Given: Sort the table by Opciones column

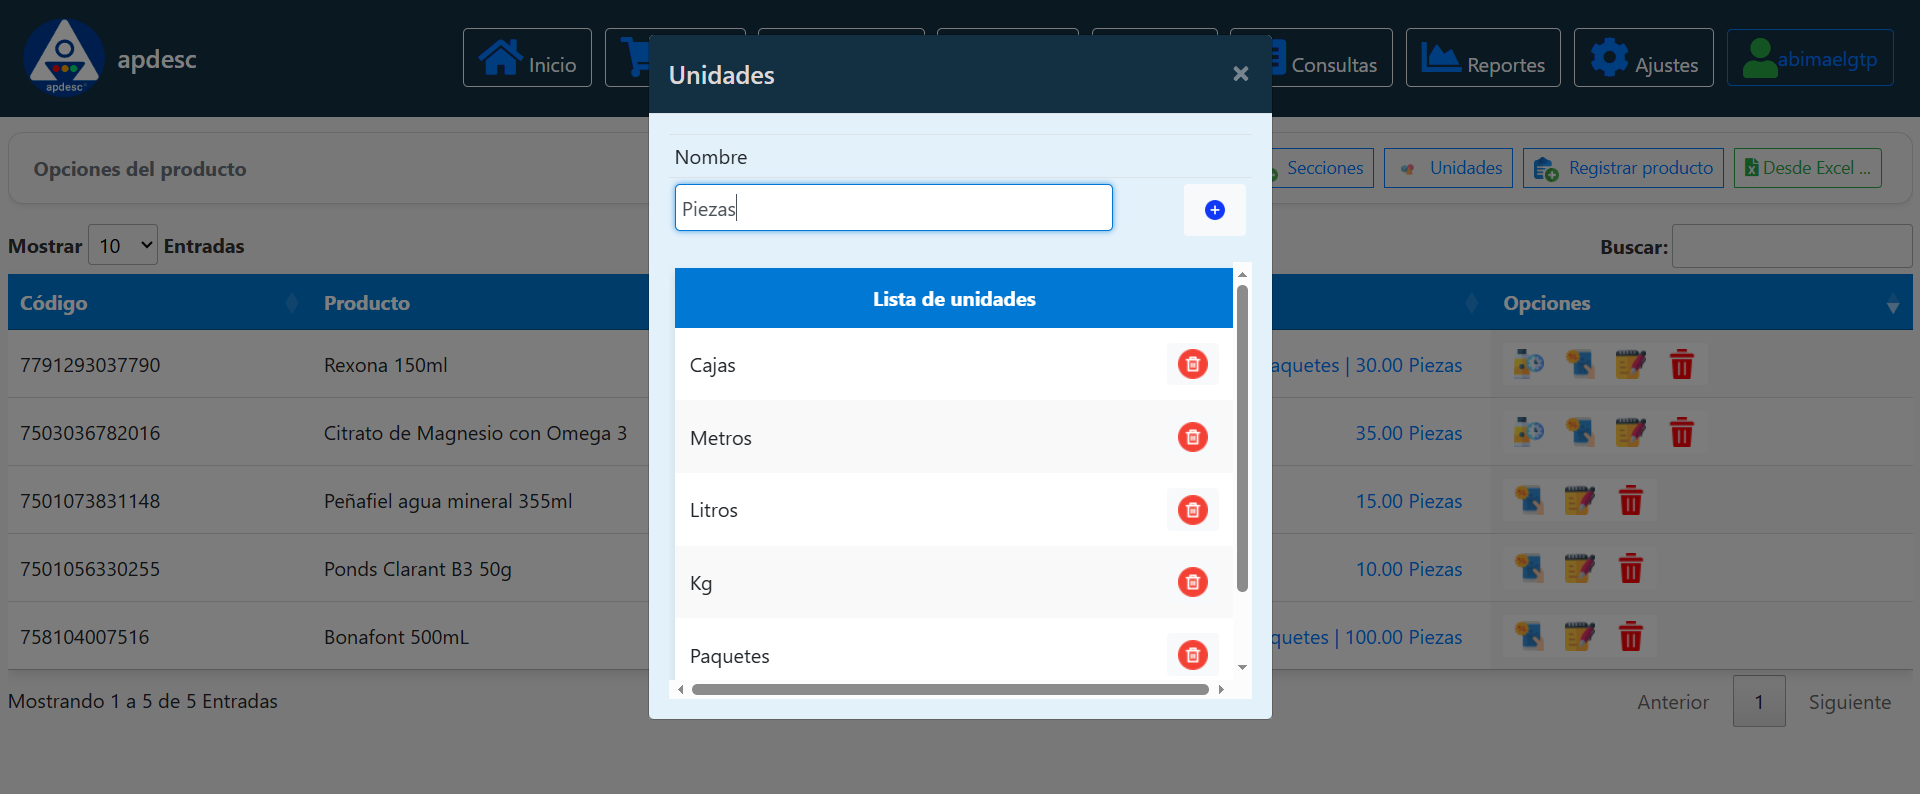Looking at the screenshot, I should click(1702, 302).
